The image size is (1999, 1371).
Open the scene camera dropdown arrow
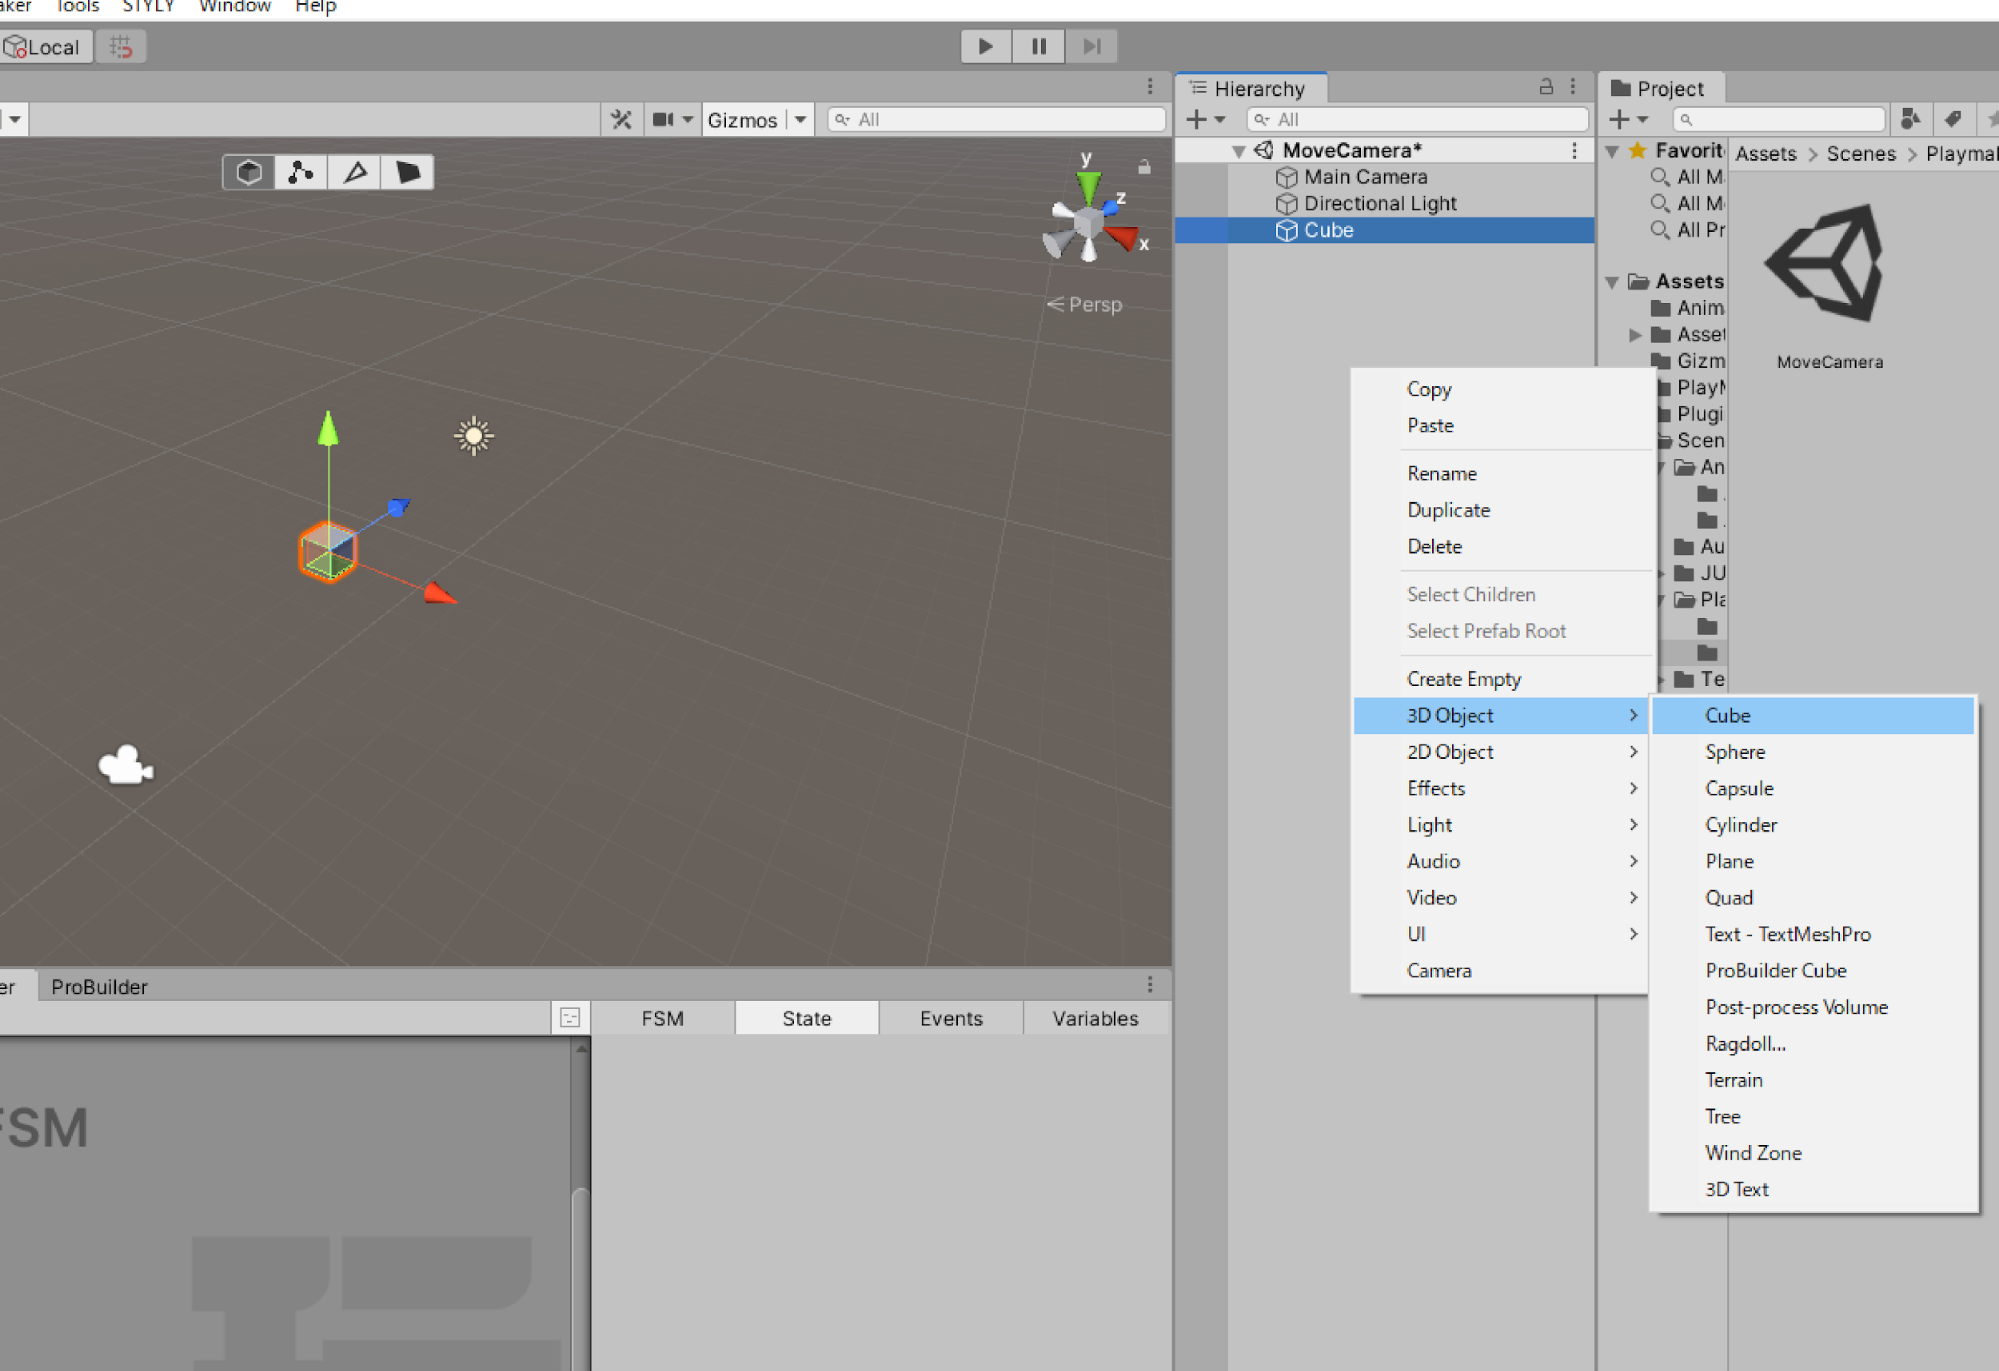pos(687,120)
